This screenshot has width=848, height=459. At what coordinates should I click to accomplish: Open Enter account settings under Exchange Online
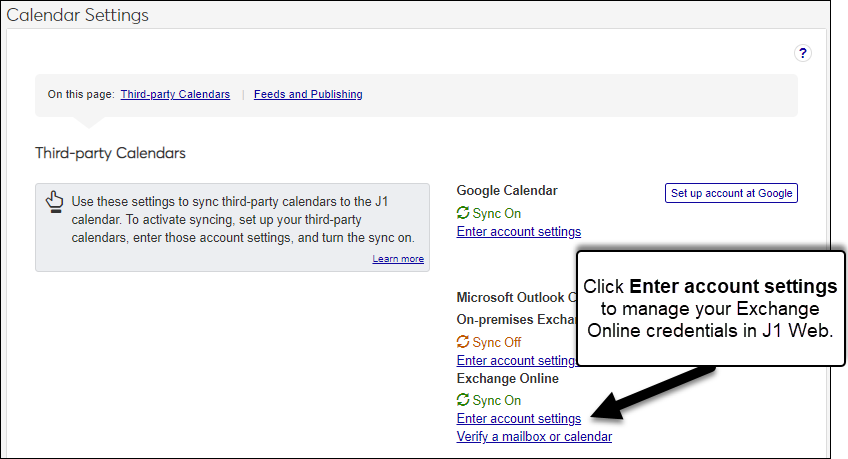(518, 419)
